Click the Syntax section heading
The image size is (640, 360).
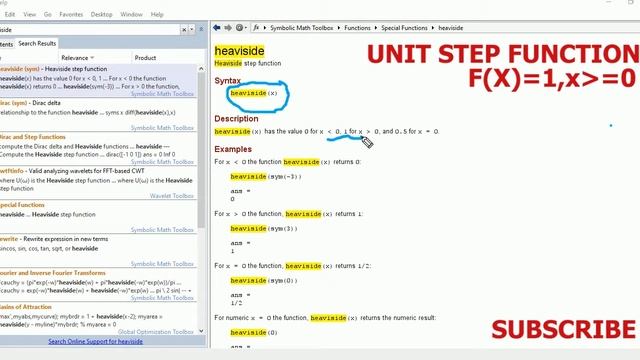click(x=227, y=81)
